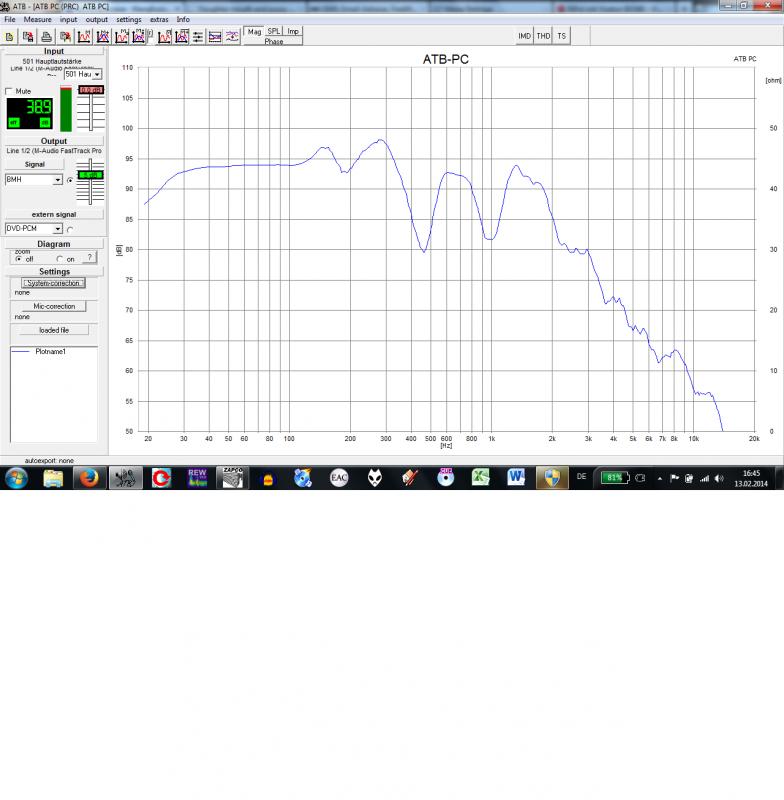Viewport: 784px width, 800px height.
Task: Open the output menu
Action: (x=96, y=19)
